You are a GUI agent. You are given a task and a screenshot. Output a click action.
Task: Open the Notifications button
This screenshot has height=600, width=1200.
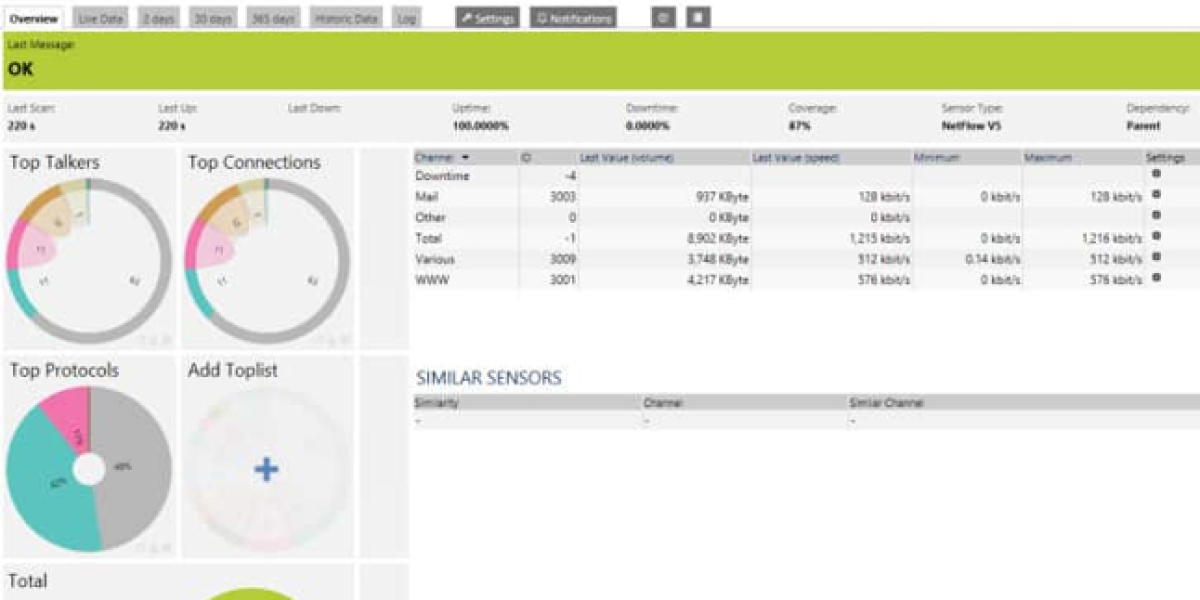(573, 18)
